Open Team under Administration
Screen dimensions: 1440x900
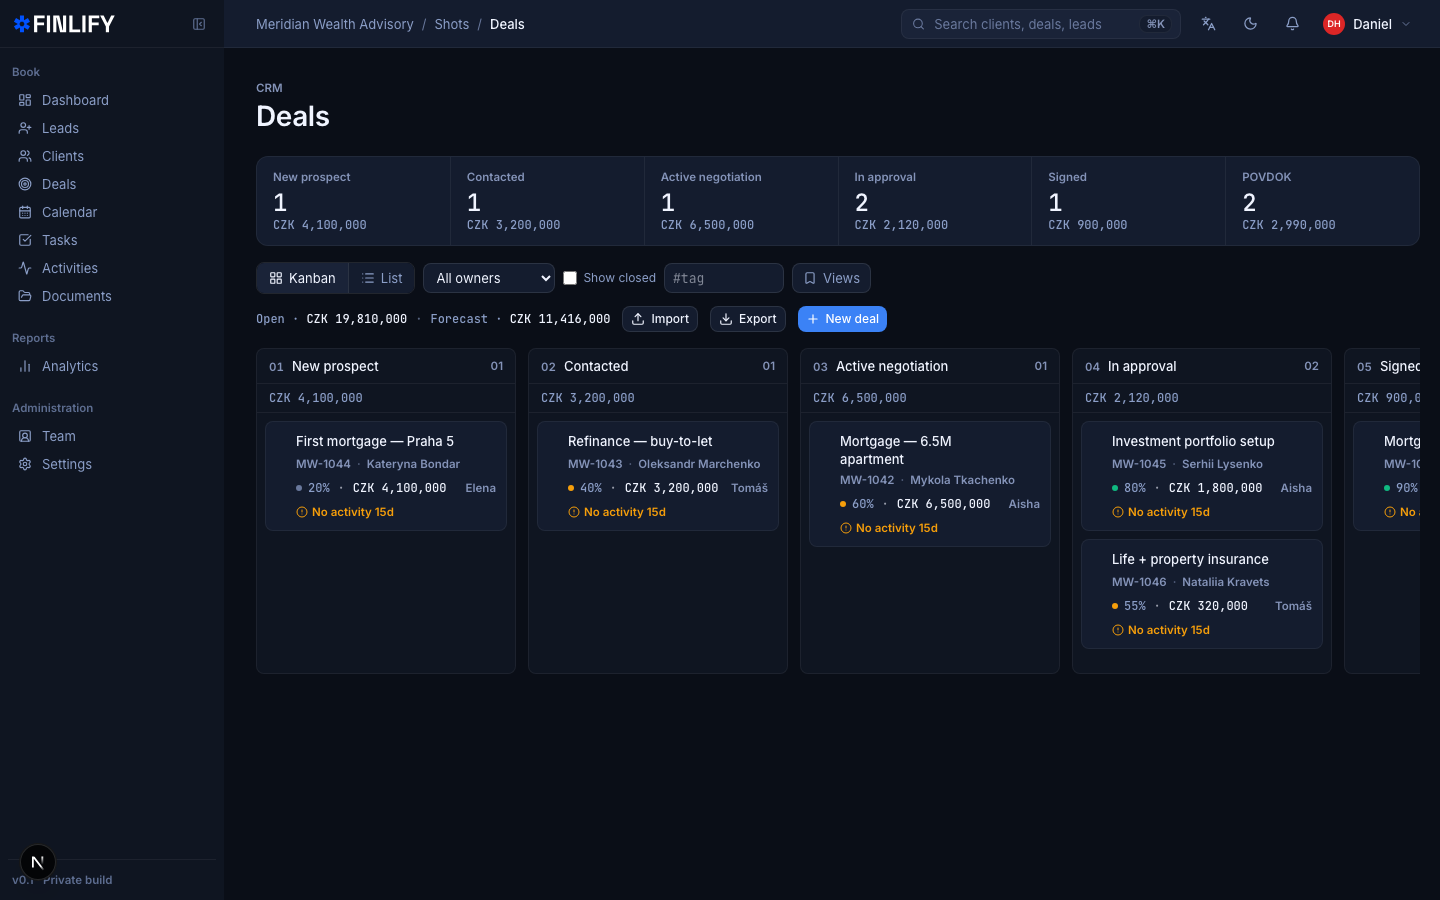pos(112,436)
